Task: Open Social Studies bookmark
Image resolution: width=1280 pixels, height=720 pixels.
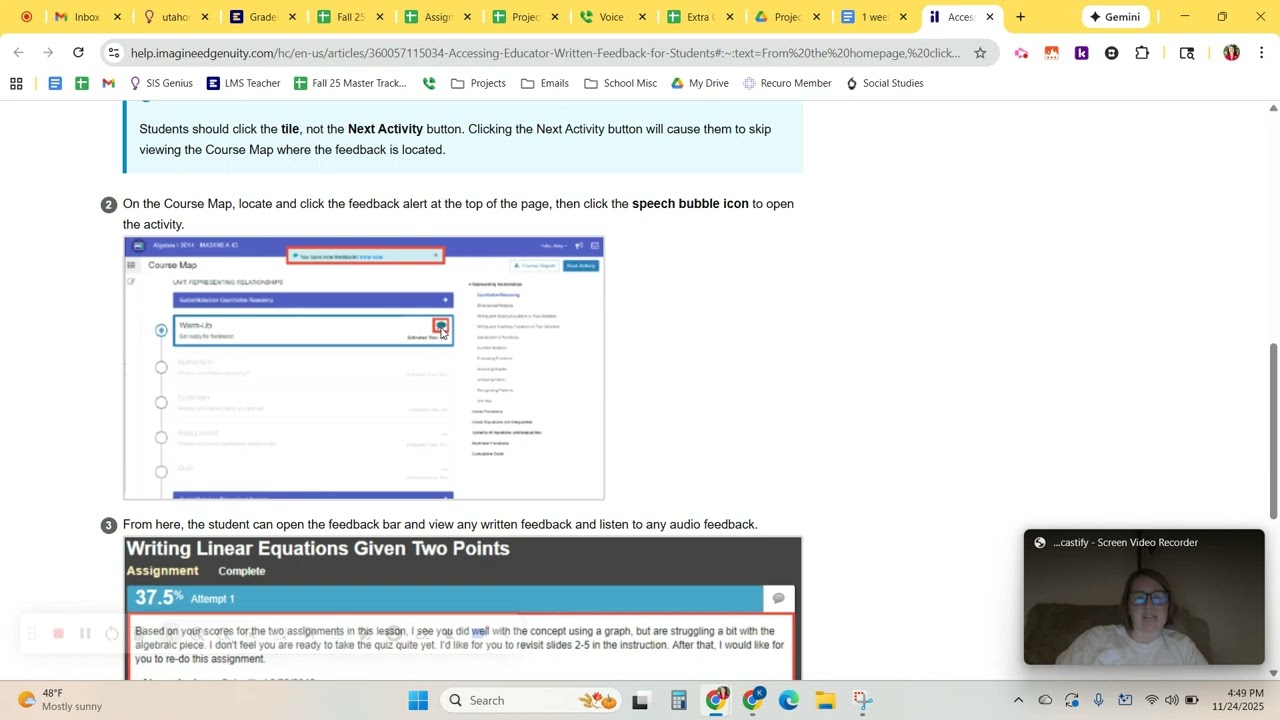Action: pyautogui.click(x=884, y=83)
